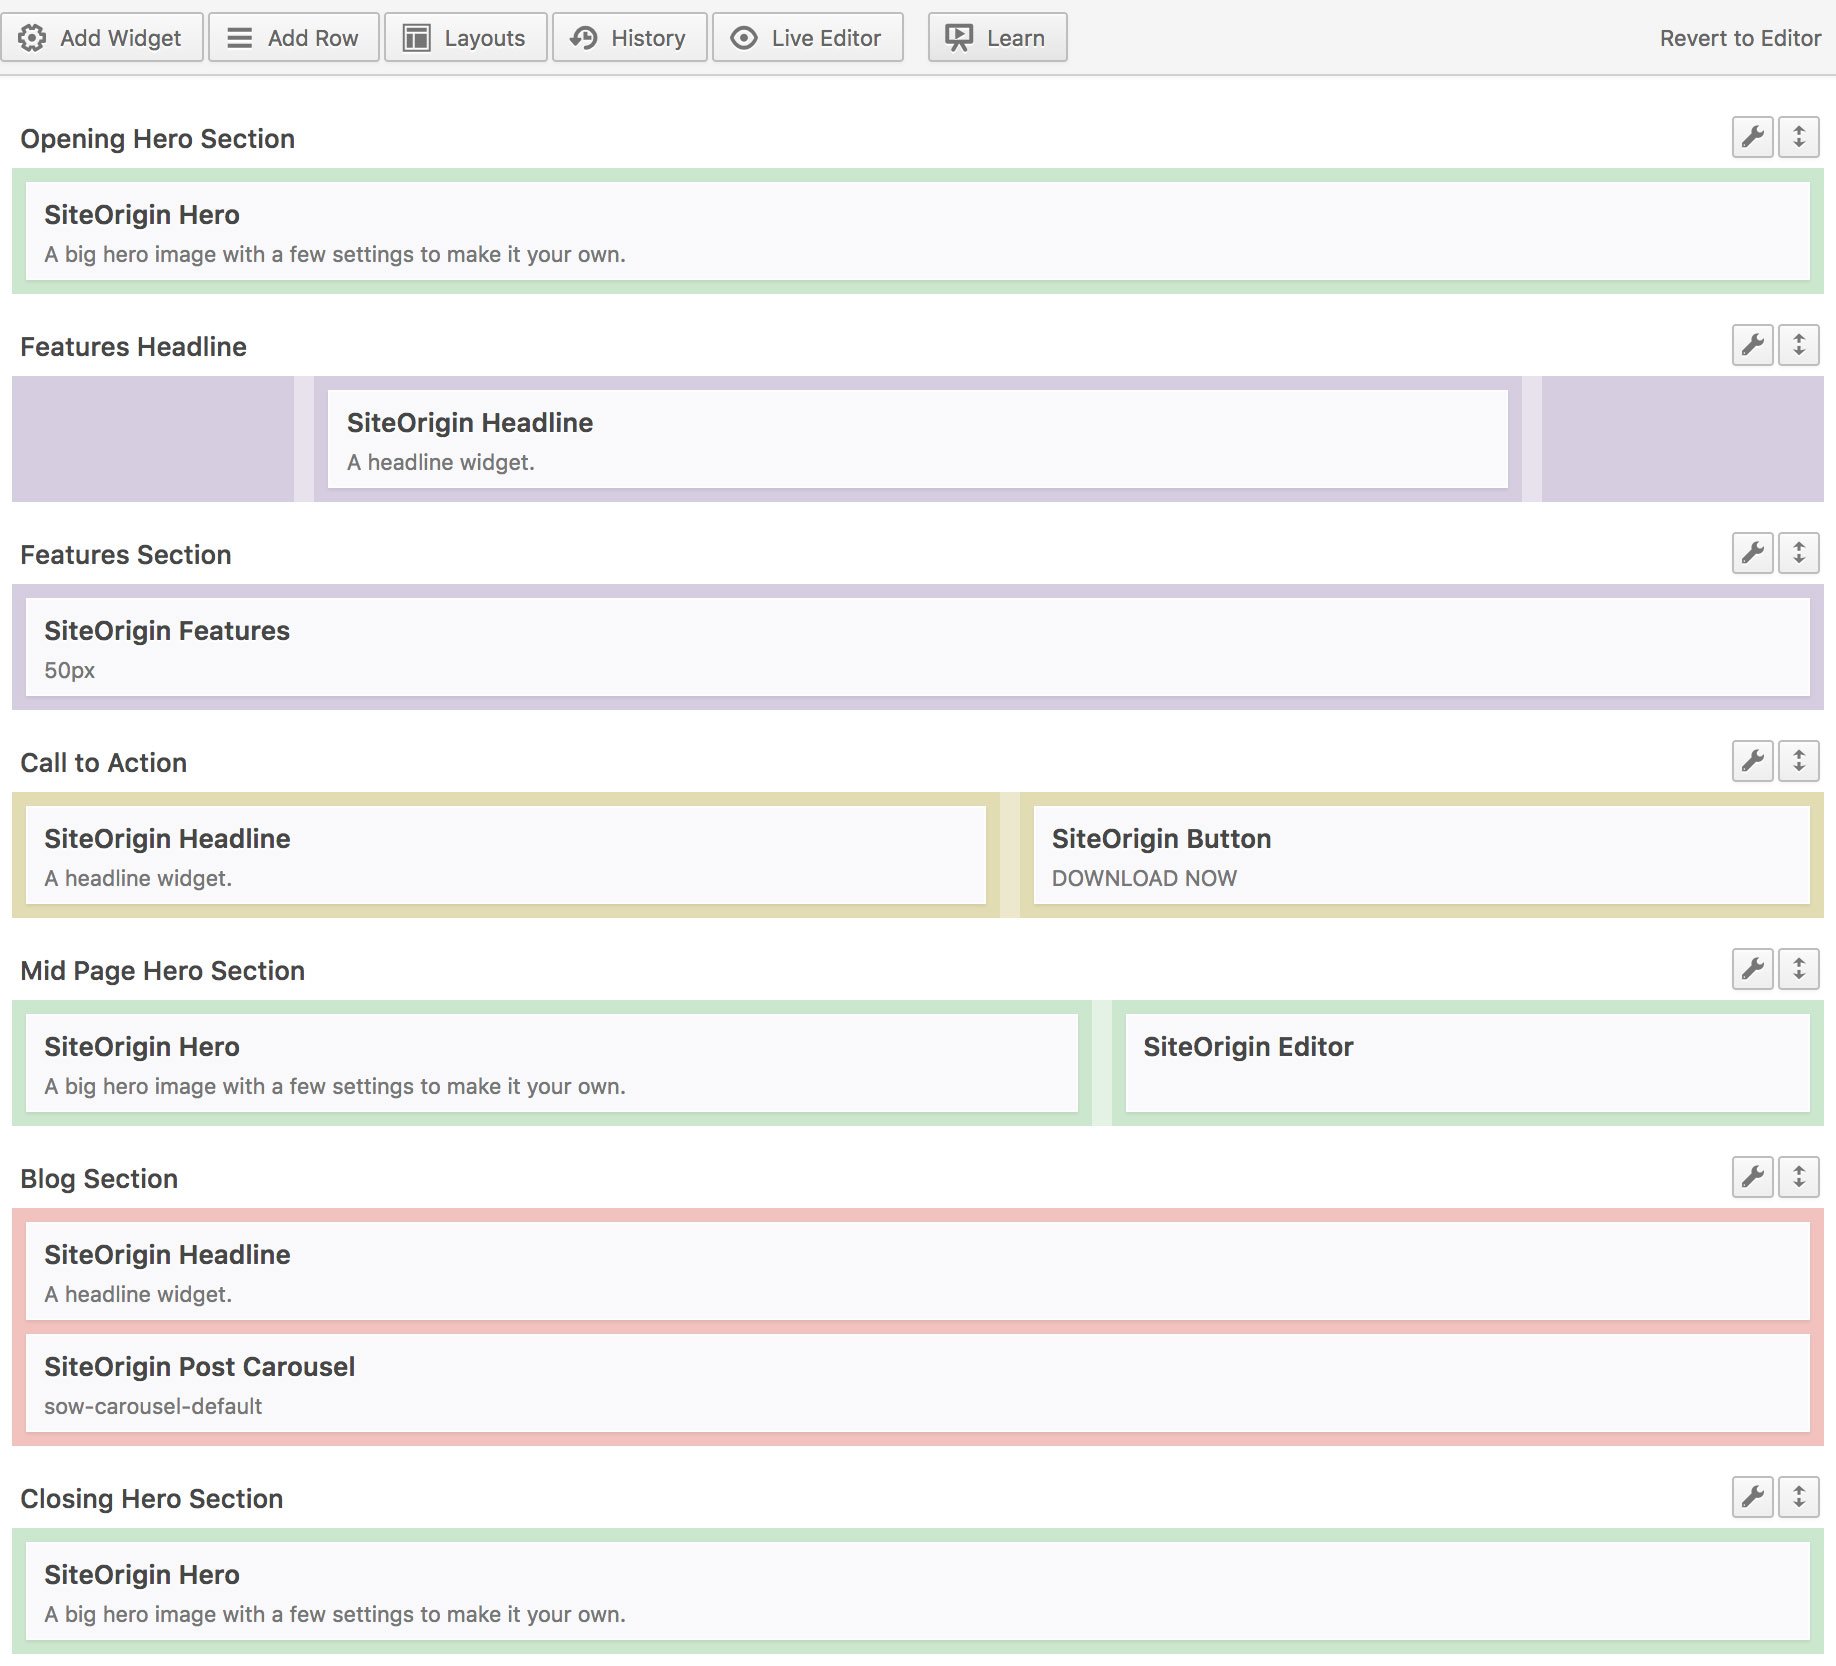This screenshot has height=1666, width=1836.
Task: Grab the Mid Page Hero Section move arrows
Action: (x=1798, y=969)
